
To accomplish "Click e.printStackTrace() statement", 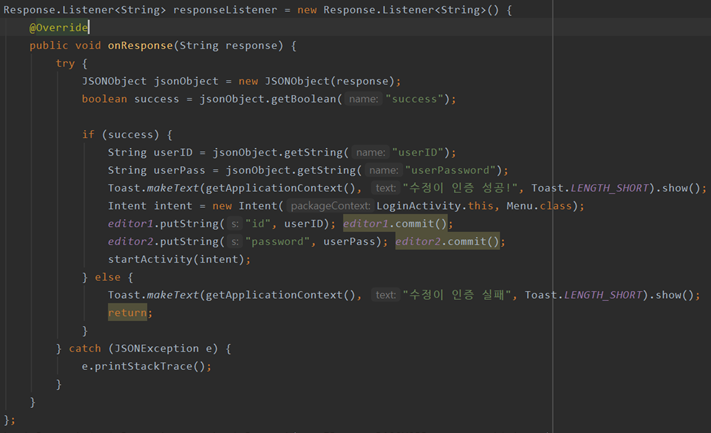I will (146, 366).
